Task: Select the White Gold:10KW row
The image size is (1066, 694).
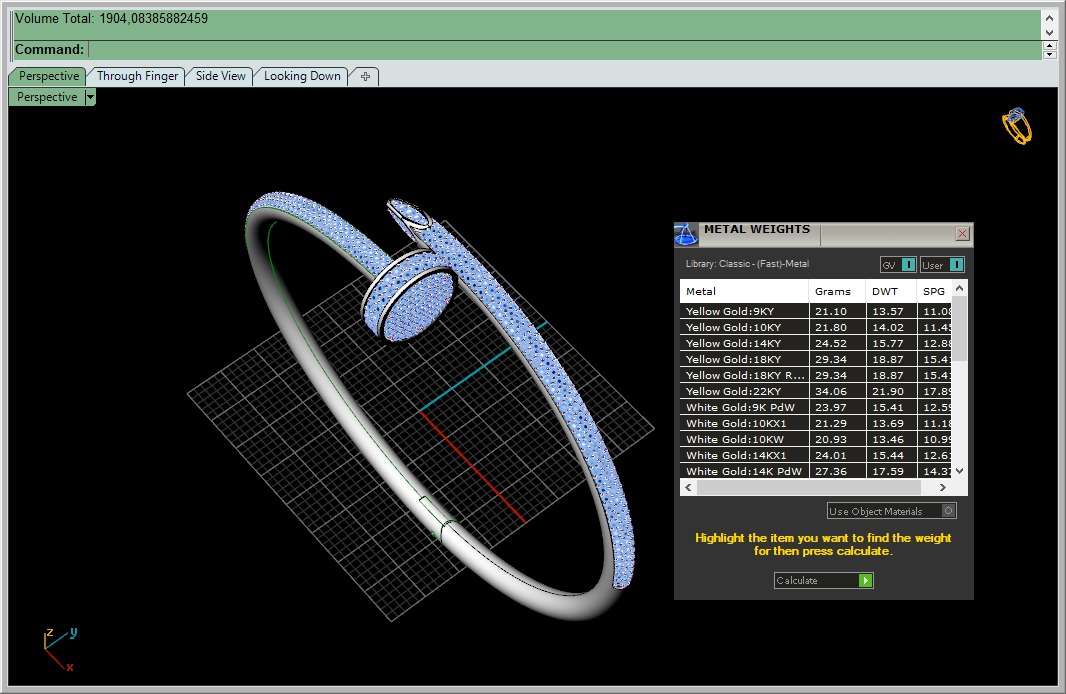Action: tap(816, 439)
